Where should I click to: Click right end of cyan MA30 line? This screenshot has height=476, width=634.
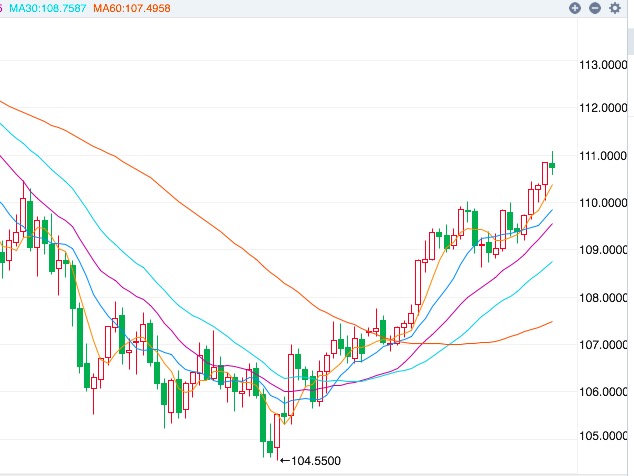click(x=551, y=262)
